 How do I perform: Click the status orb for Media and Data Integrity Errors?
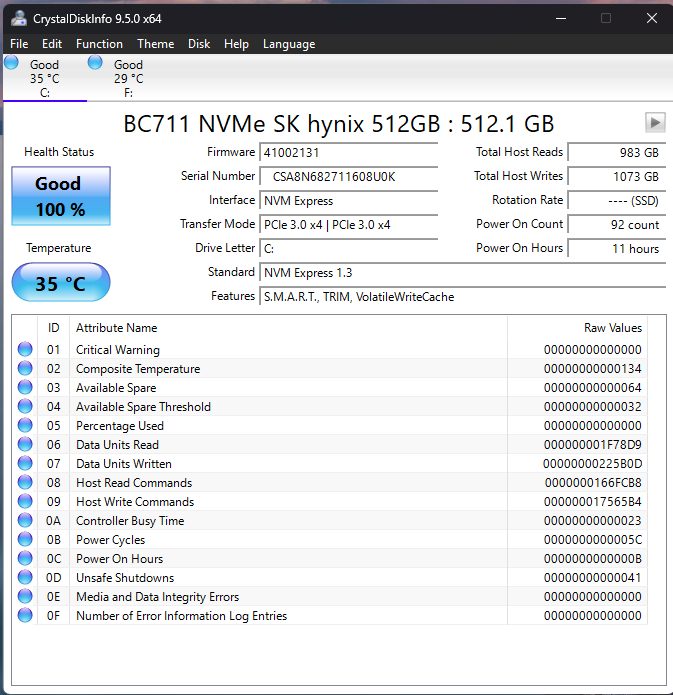coord(25,596)
